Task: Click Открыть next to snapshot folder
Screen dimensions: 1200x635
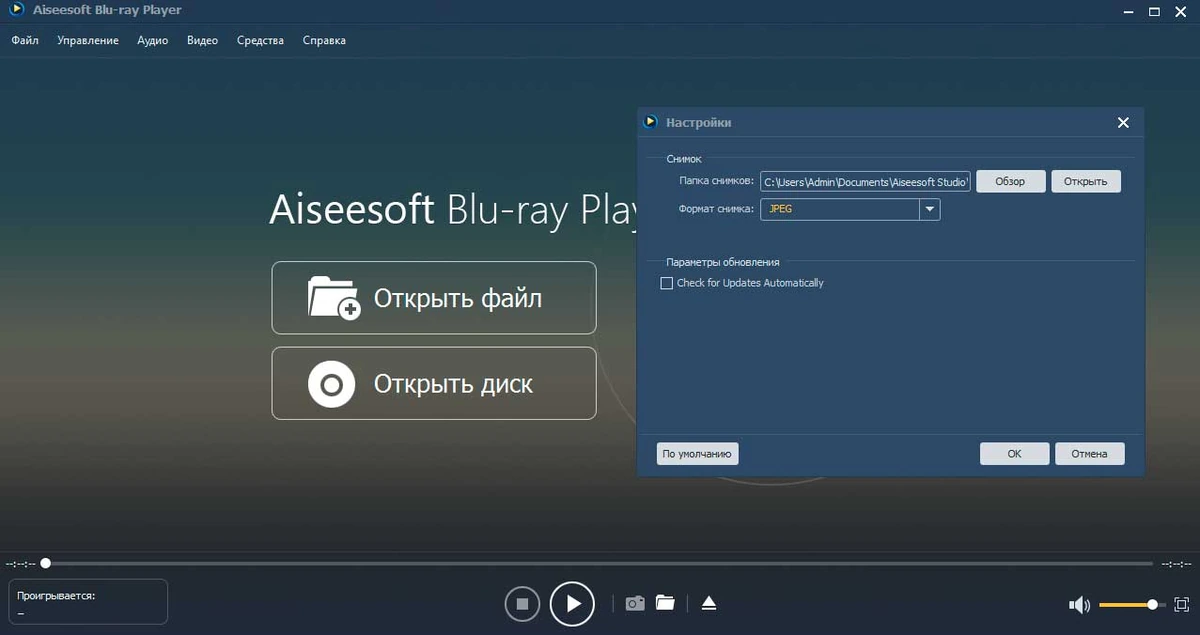Action: [1085, 181]
